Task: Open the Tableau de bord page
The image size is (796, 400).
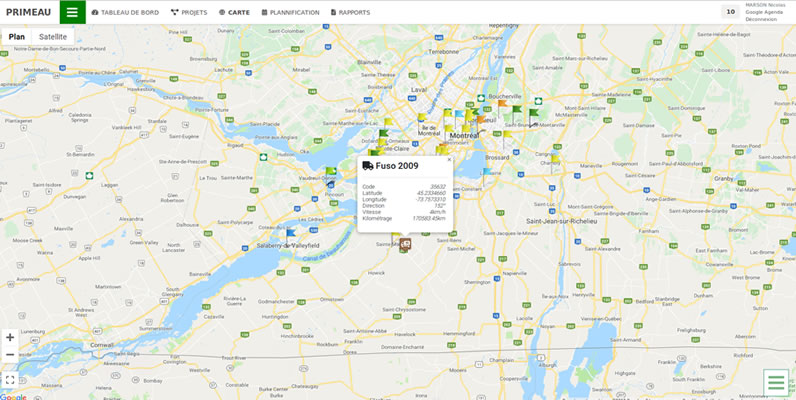Action: click(125, 12)
